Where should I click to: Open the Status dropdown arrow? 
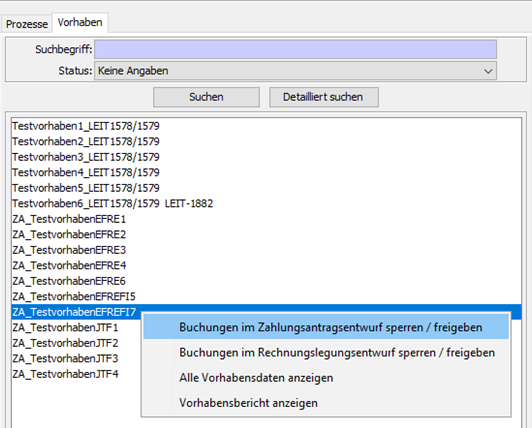click(488, 71)
